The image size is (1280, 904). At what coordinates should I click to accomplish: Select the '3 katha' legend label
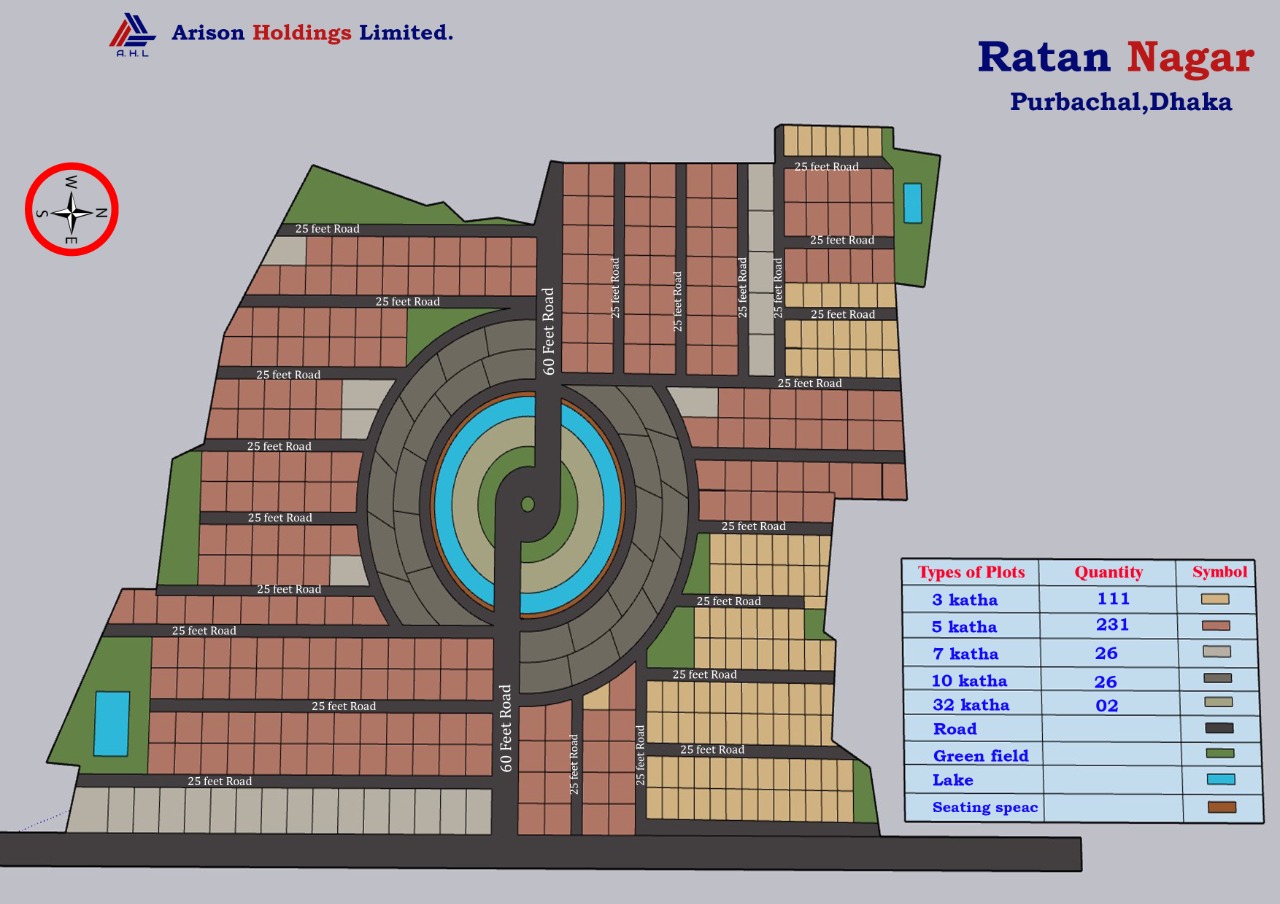pyautogui.click(x=965, y=601)
